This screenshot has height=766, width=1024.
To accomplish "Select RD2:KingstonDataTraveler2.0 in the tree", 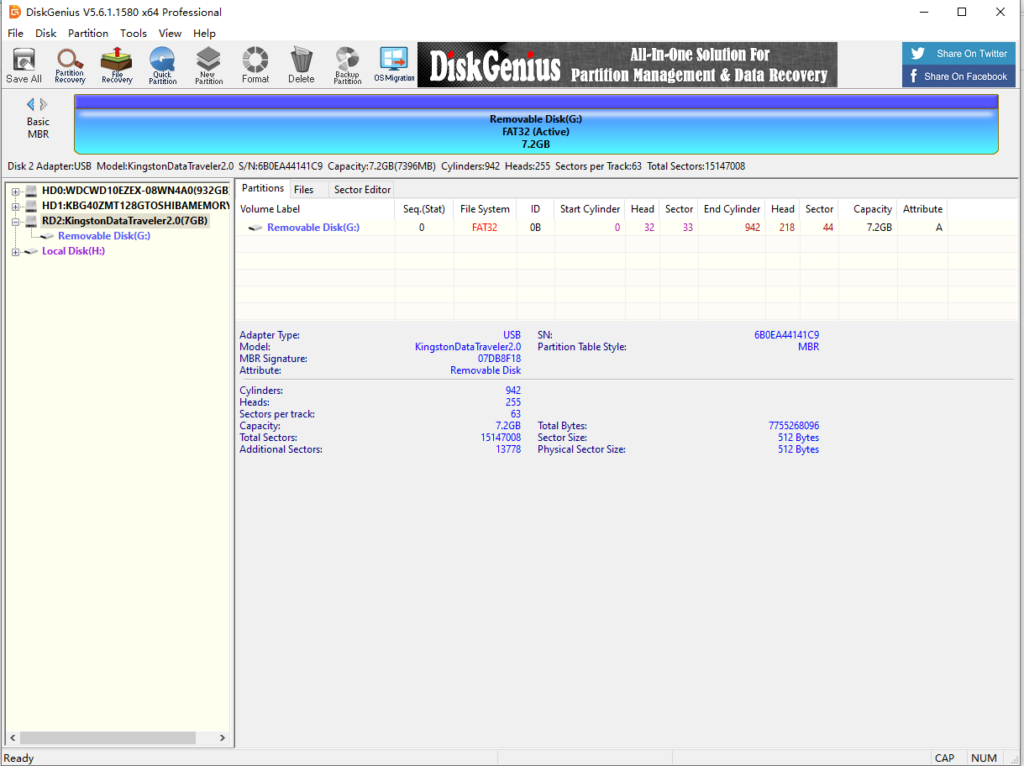I will tap(125, 221).
